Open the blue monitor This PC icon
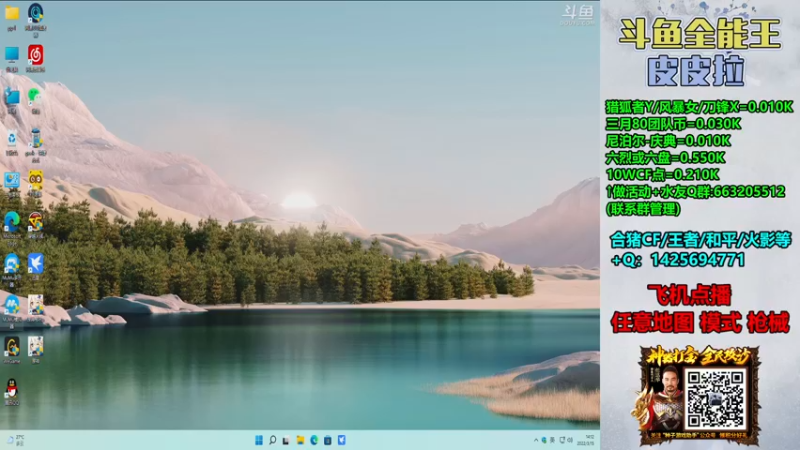 (x=12, y=55)
